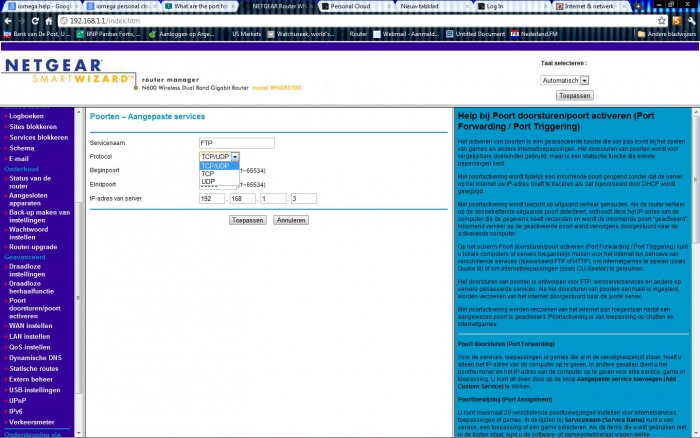Open 'Services blokkeren' in sidebar
Image resolution: width=700 pixels, height=438 pixels.
click(x=38, y=138)
